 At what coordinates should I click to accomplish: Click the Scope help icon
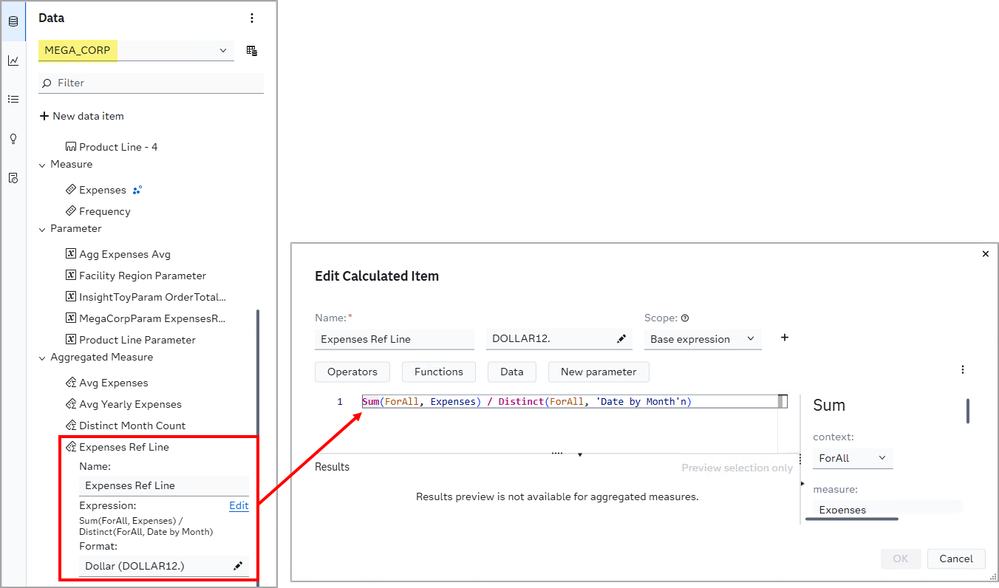tap(685, 318)
